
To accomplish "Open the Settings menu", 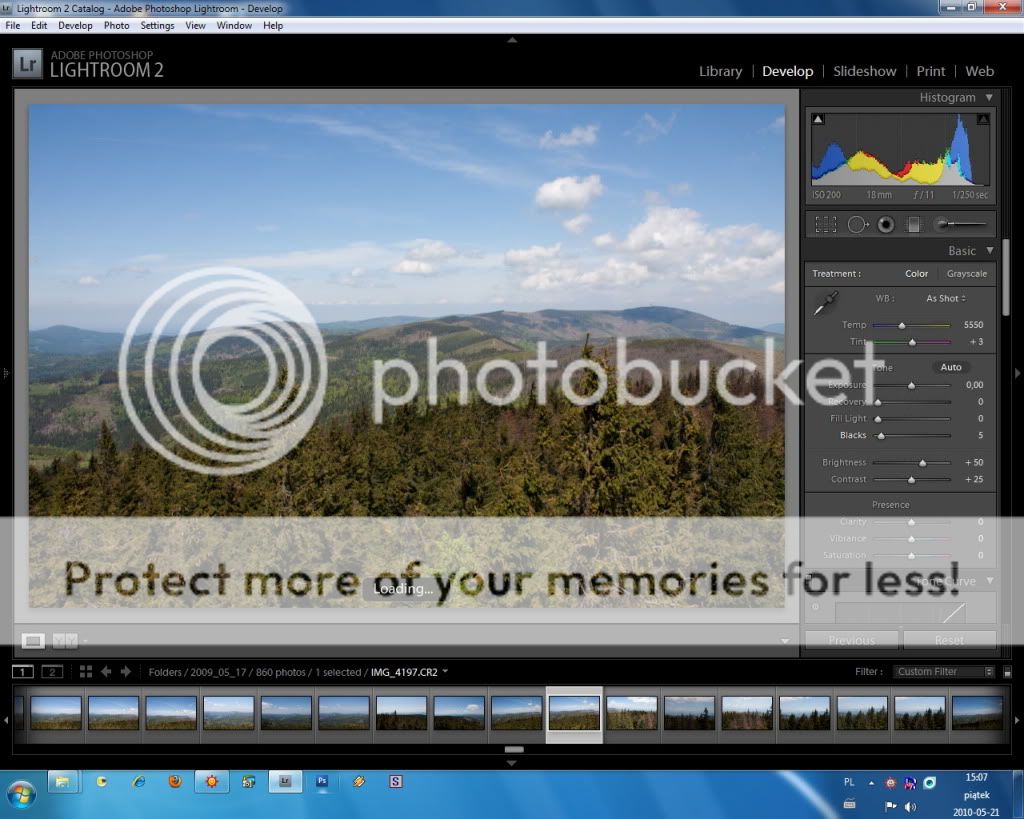I will pyautogui.click(x=157, y=25).
